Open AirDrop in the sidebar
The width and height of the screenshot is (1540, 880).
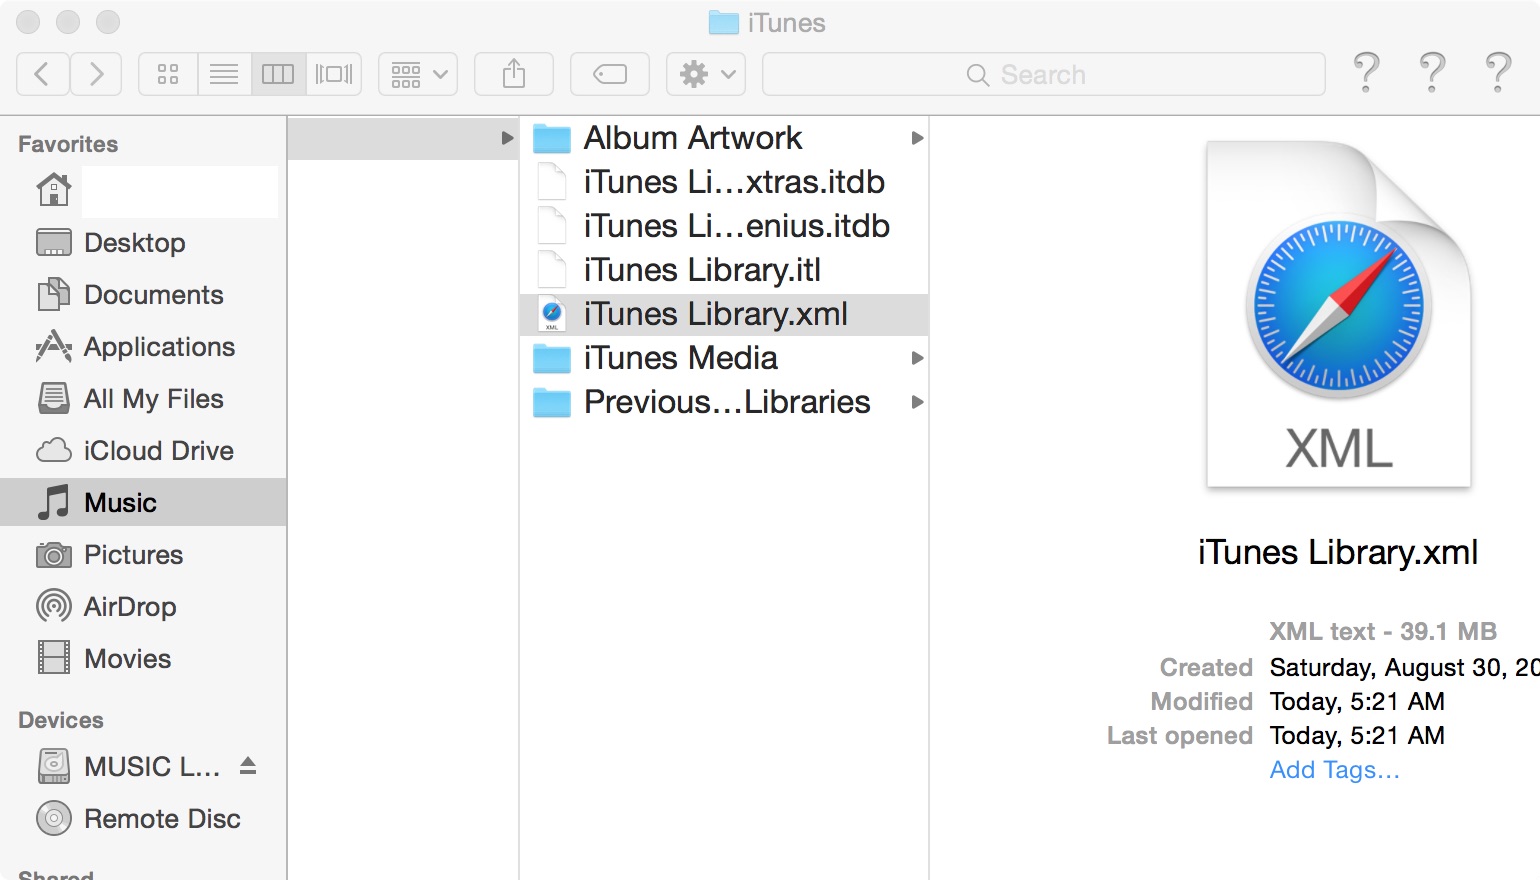click(x=144, y=607)
